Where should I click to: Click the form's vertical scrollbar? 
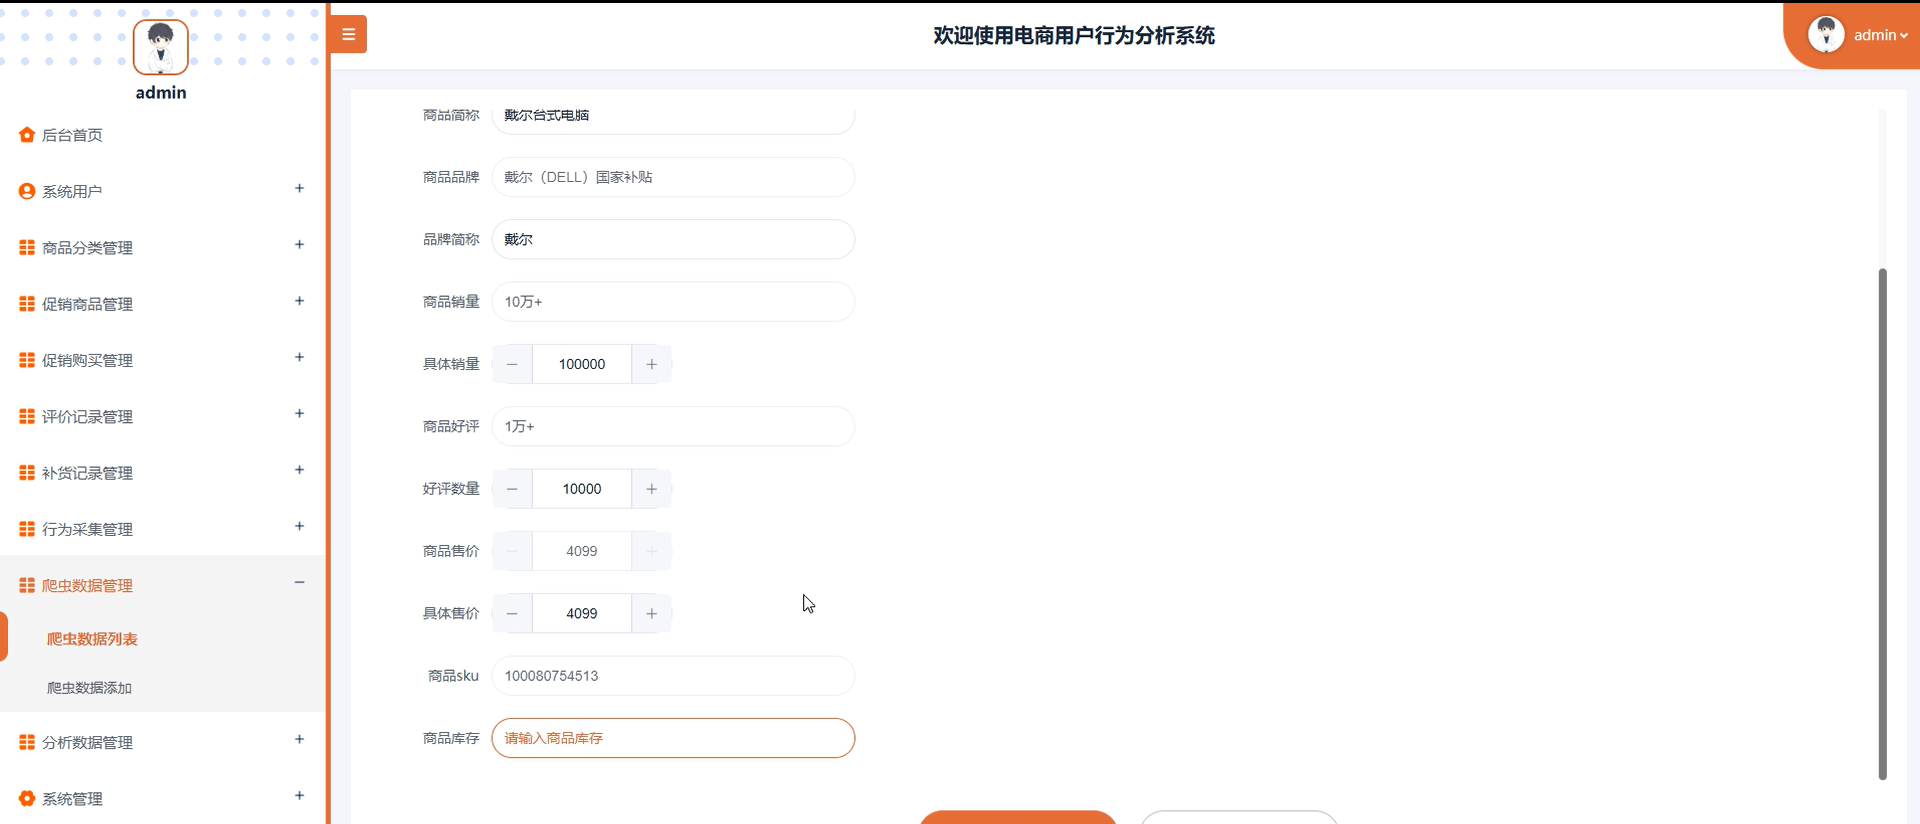pyautogui.click(x=1882, y=523)
